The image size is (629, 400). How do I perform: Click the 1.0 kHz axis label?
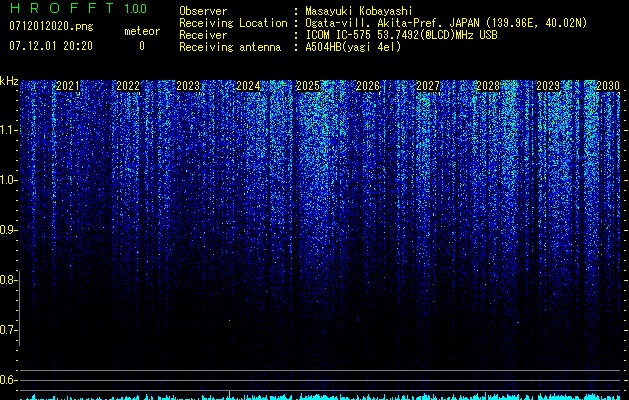8,180
